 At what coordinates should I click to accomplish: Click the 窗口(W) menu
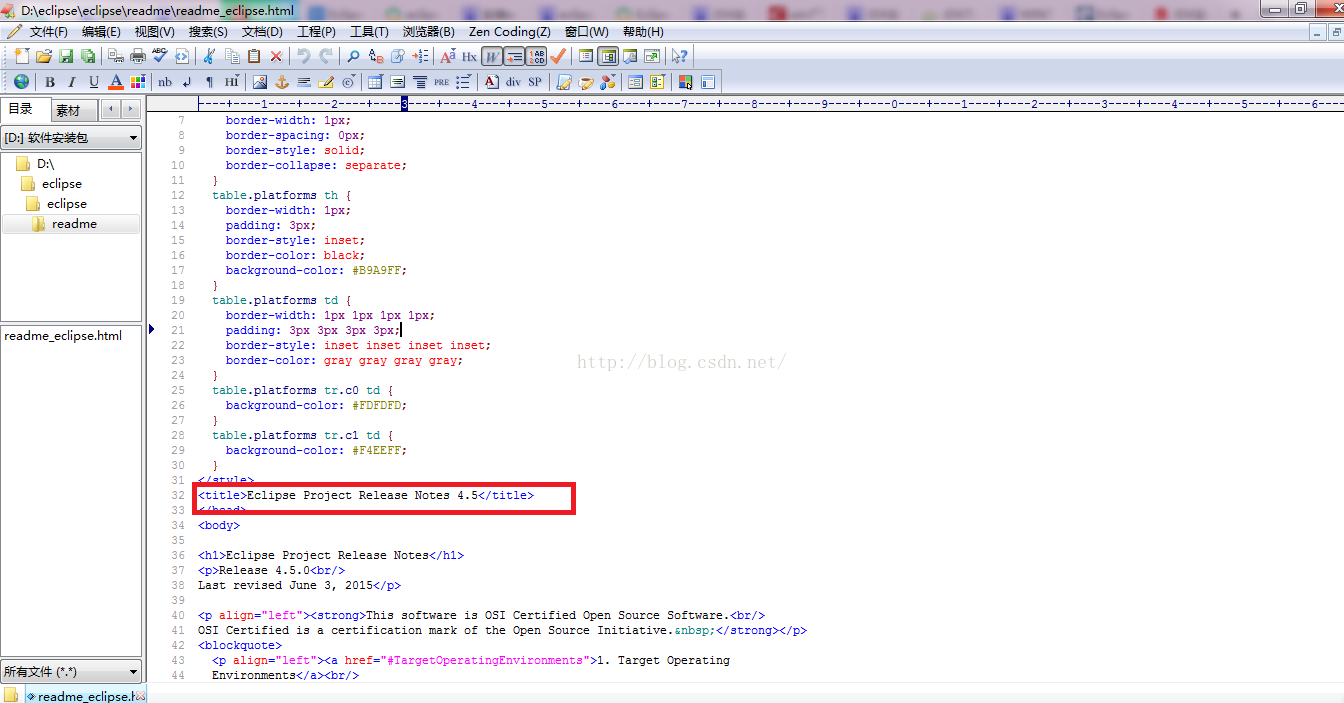click(586, 32)
